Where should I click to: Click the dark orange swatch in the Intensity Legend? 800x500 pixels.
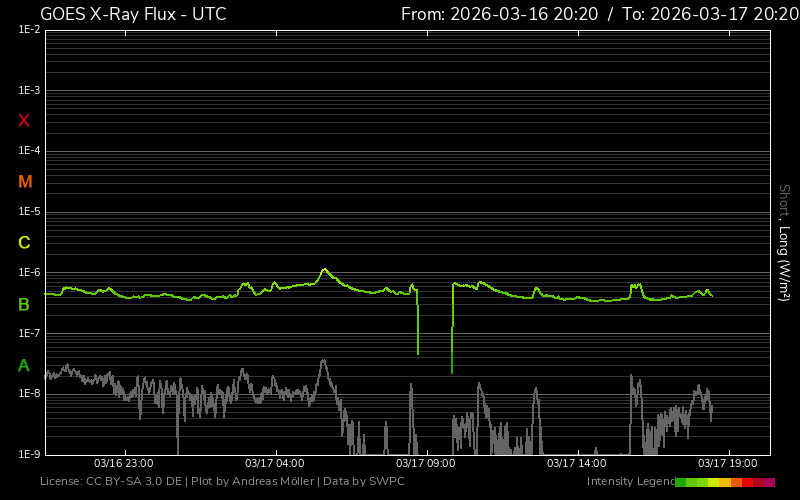click(736, 482)
